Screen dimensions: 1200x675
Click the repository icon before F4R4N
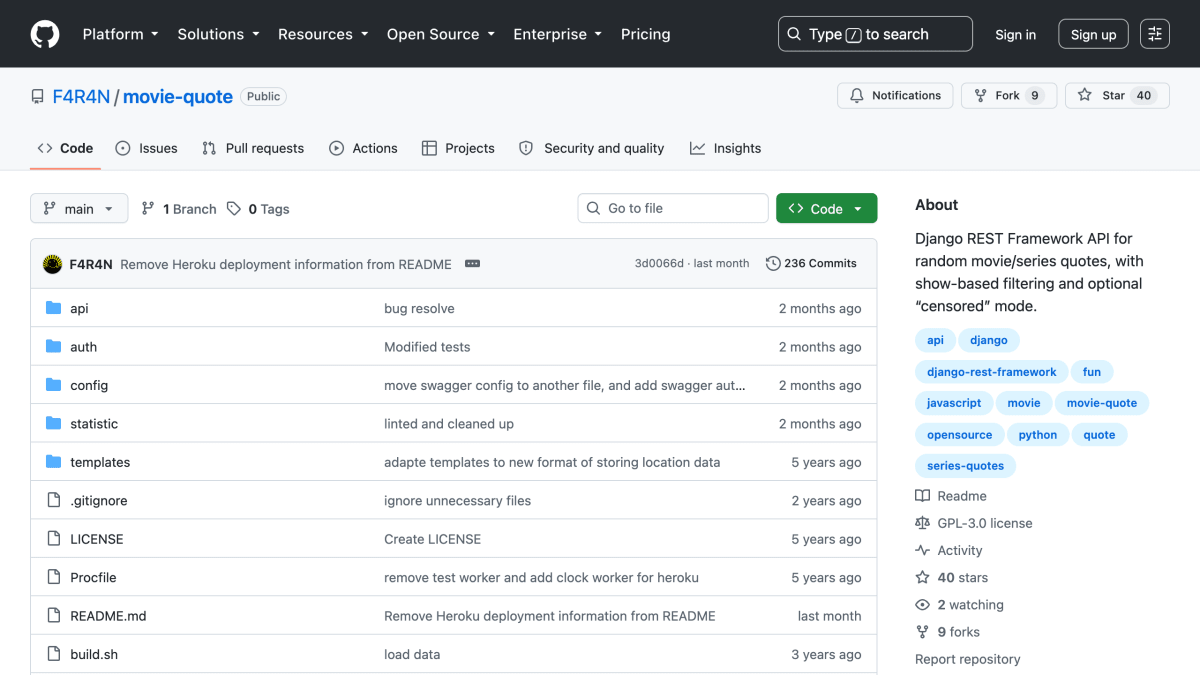click(38, 97)
